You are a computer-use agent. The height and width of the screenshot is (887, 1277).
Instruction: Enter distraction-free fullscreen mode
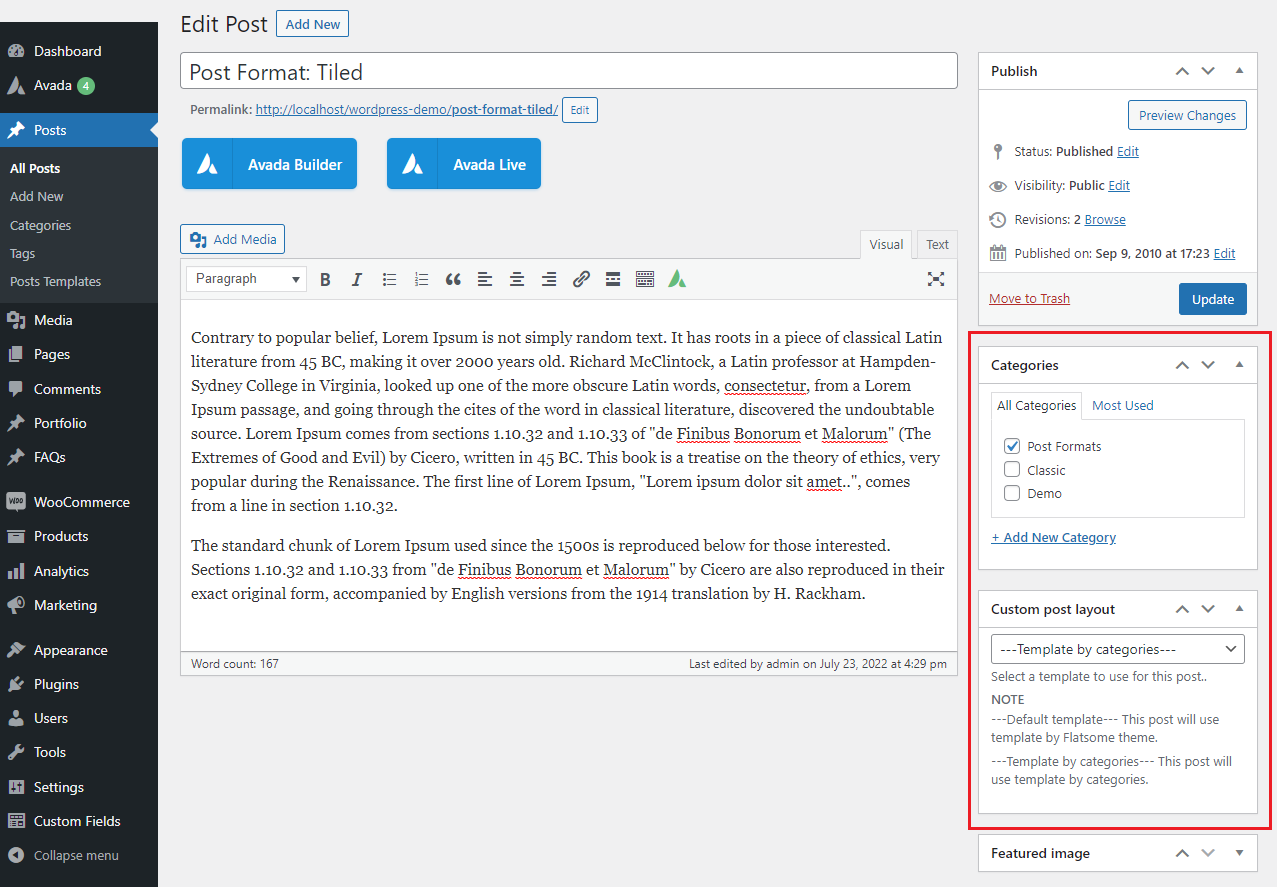pos(936,280)
